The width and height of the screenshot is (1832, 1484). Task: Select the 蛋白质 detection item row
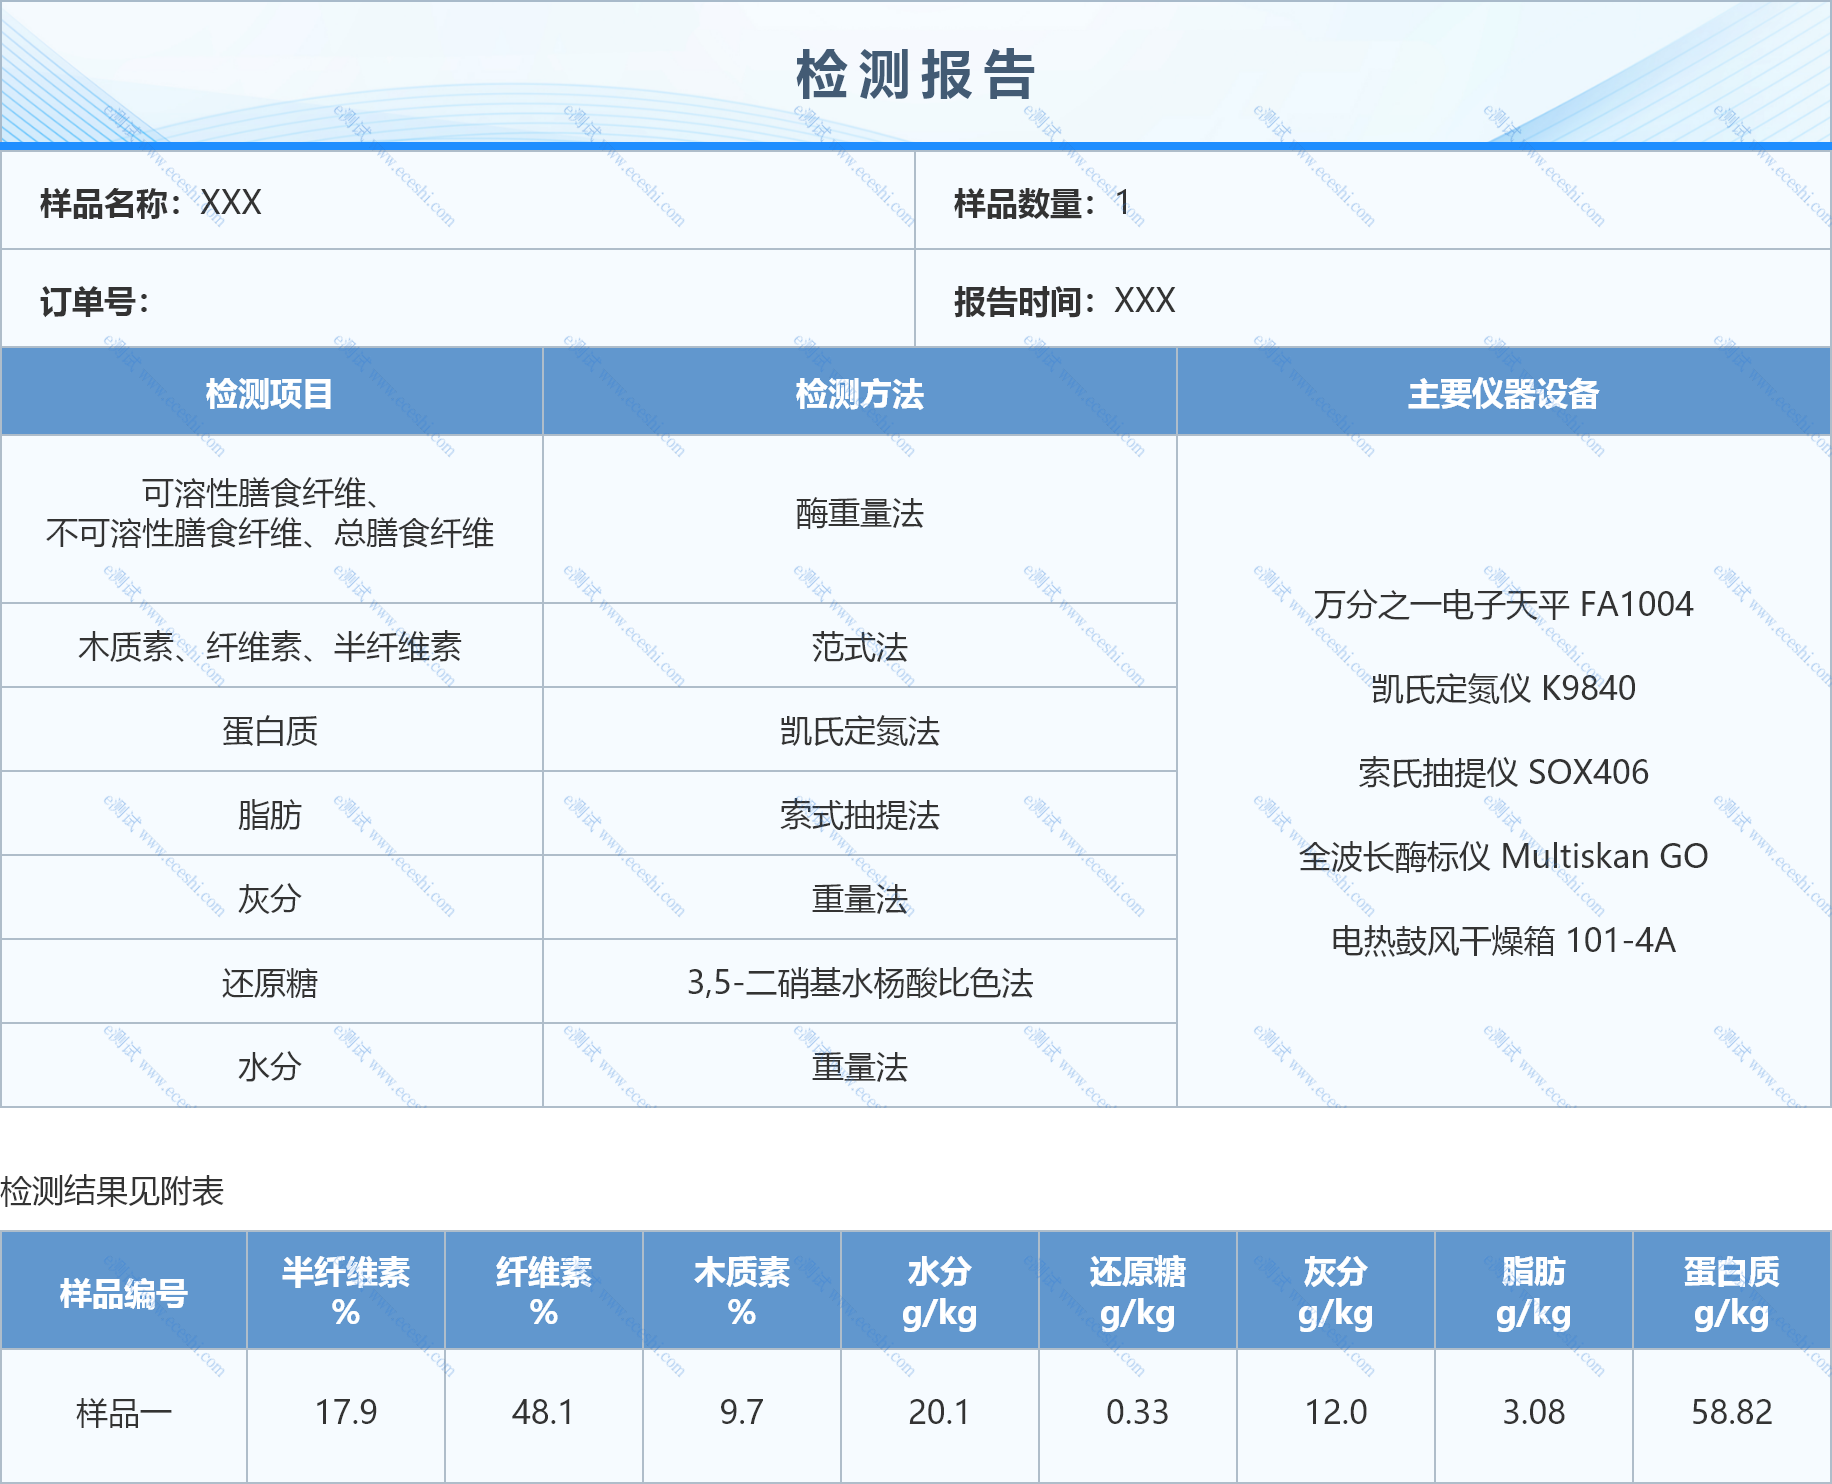(x=271, y=730)
